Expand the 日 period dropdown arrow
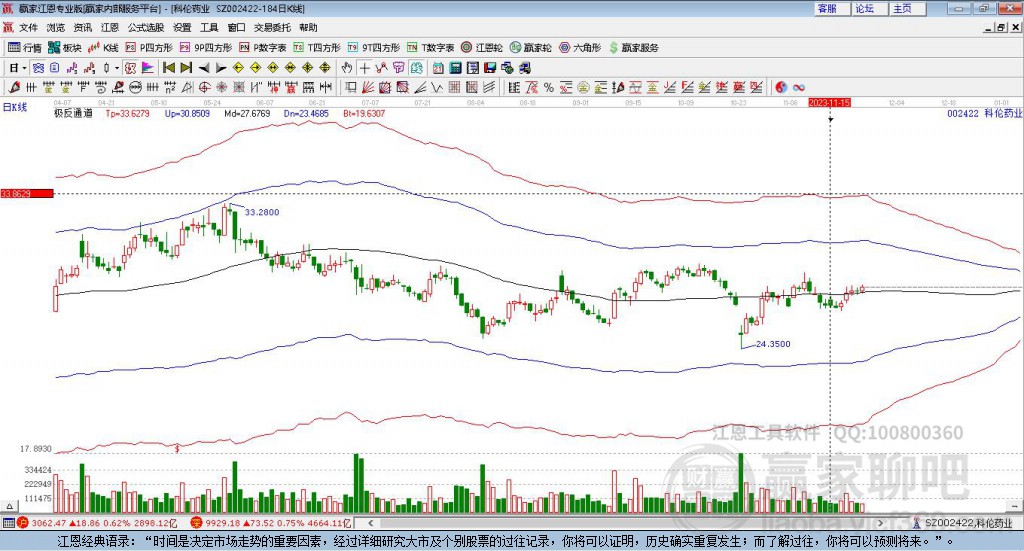 [25, 68]
